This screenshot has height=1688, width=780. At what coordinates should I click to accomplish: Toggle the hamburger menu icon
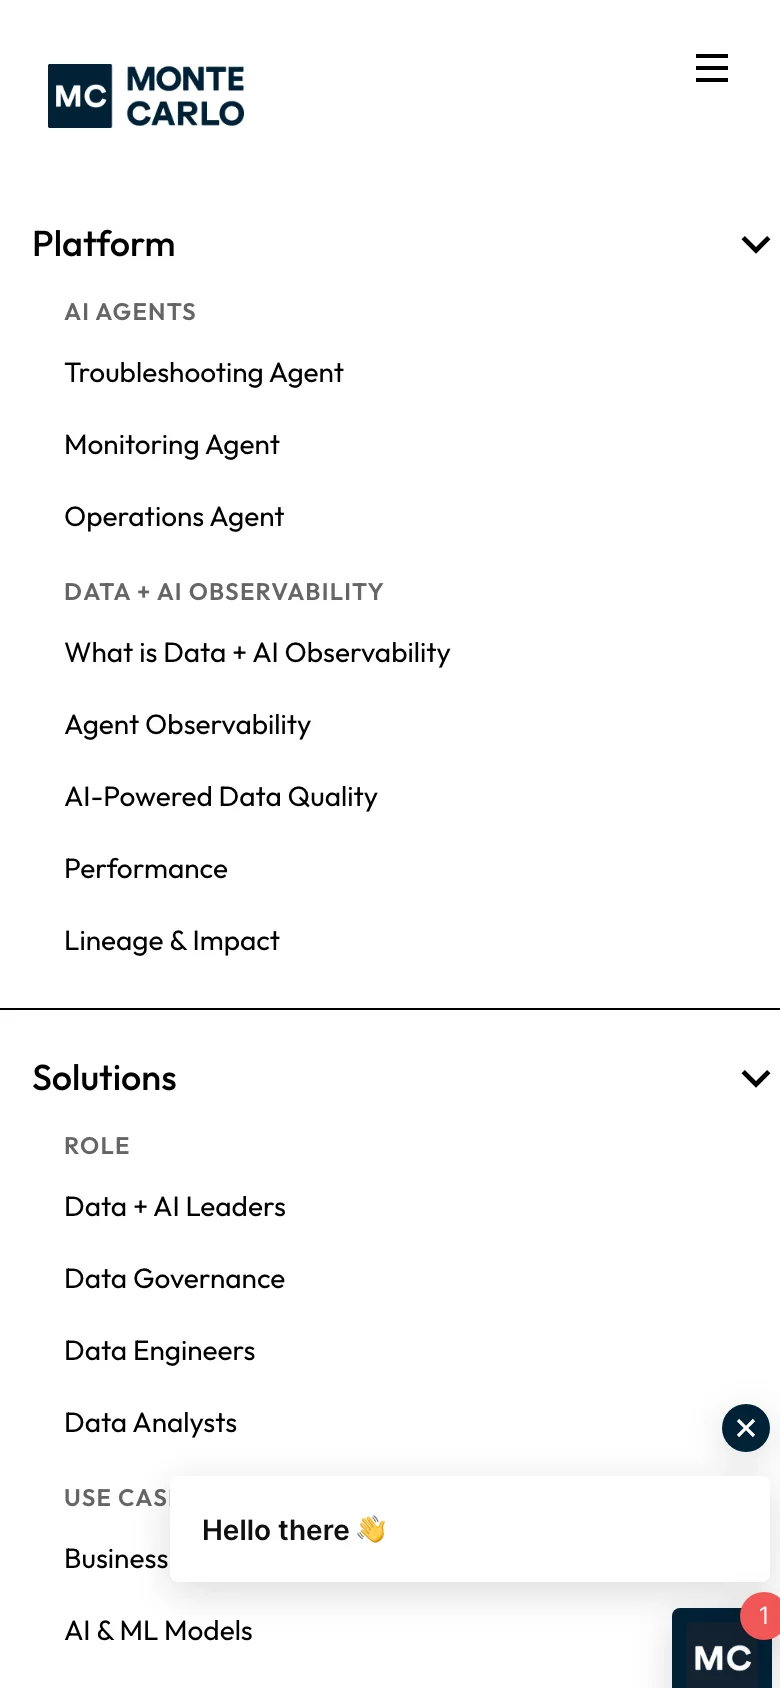click(x=712, y=68)
